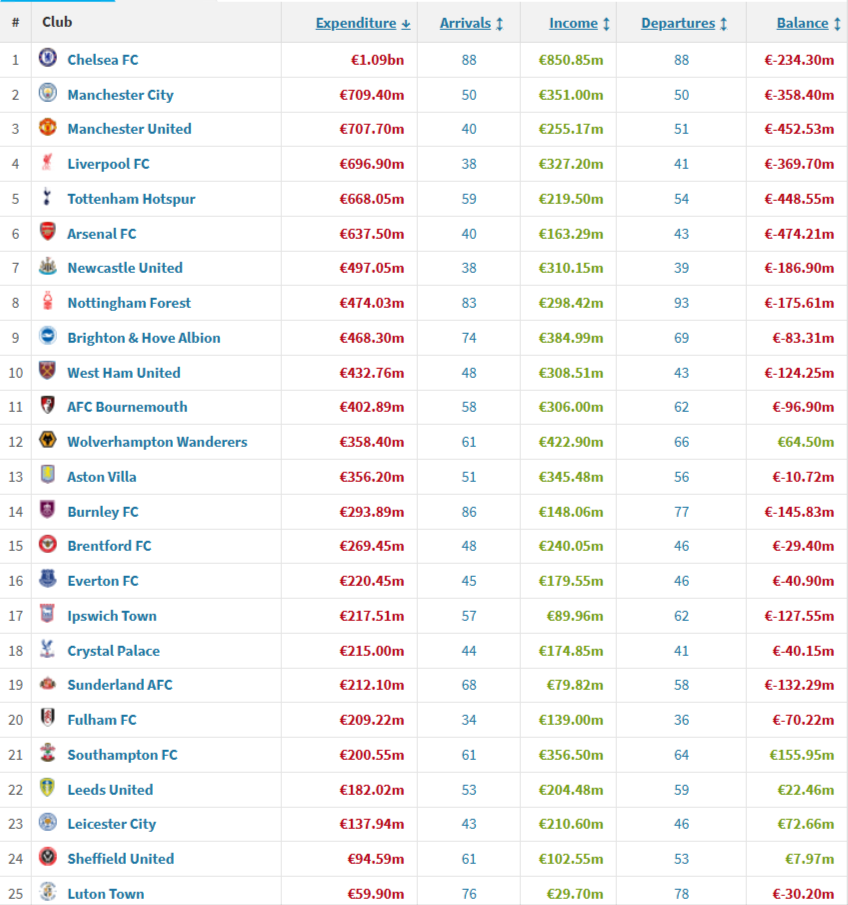
Task: Open the AFC Bournemouth club link
Action: (x=127, y=407)
